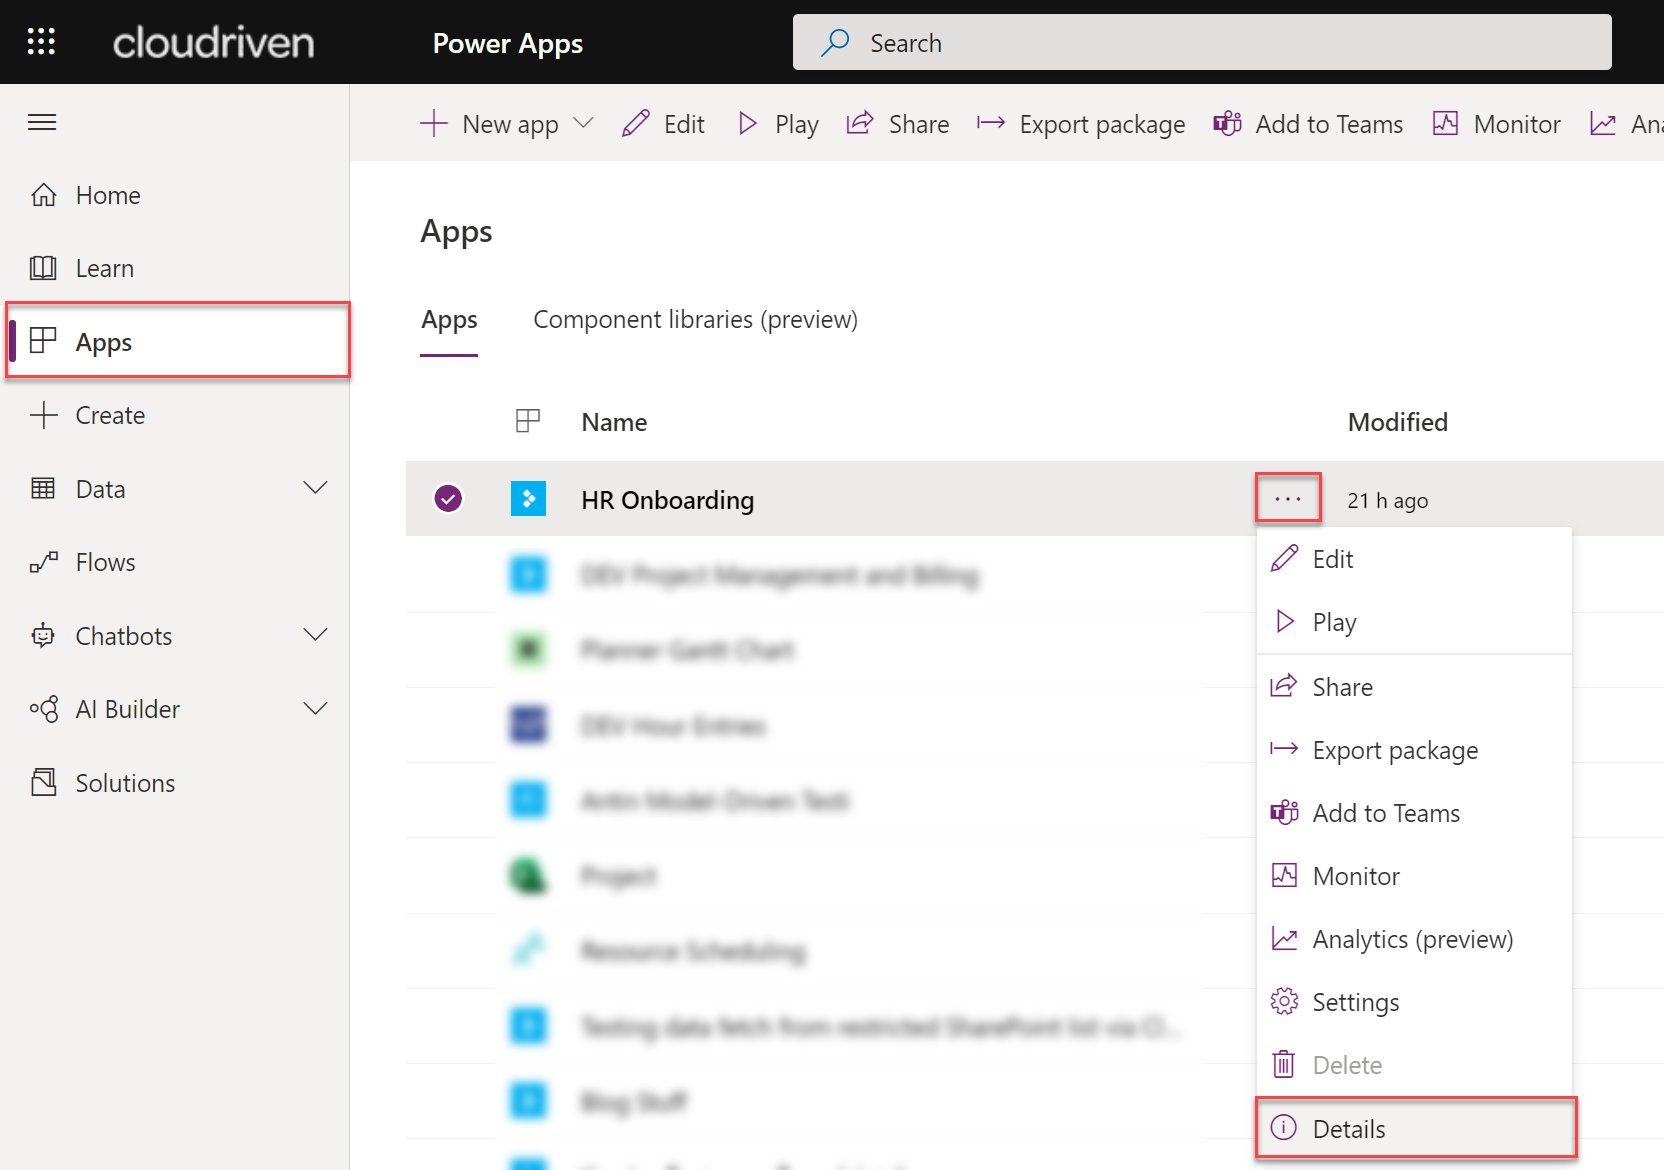Viewport: 1664px width, 1170px height.
Task: Open Flows from the left navigation
Action: pyautogui.click(x=105, y=563)
